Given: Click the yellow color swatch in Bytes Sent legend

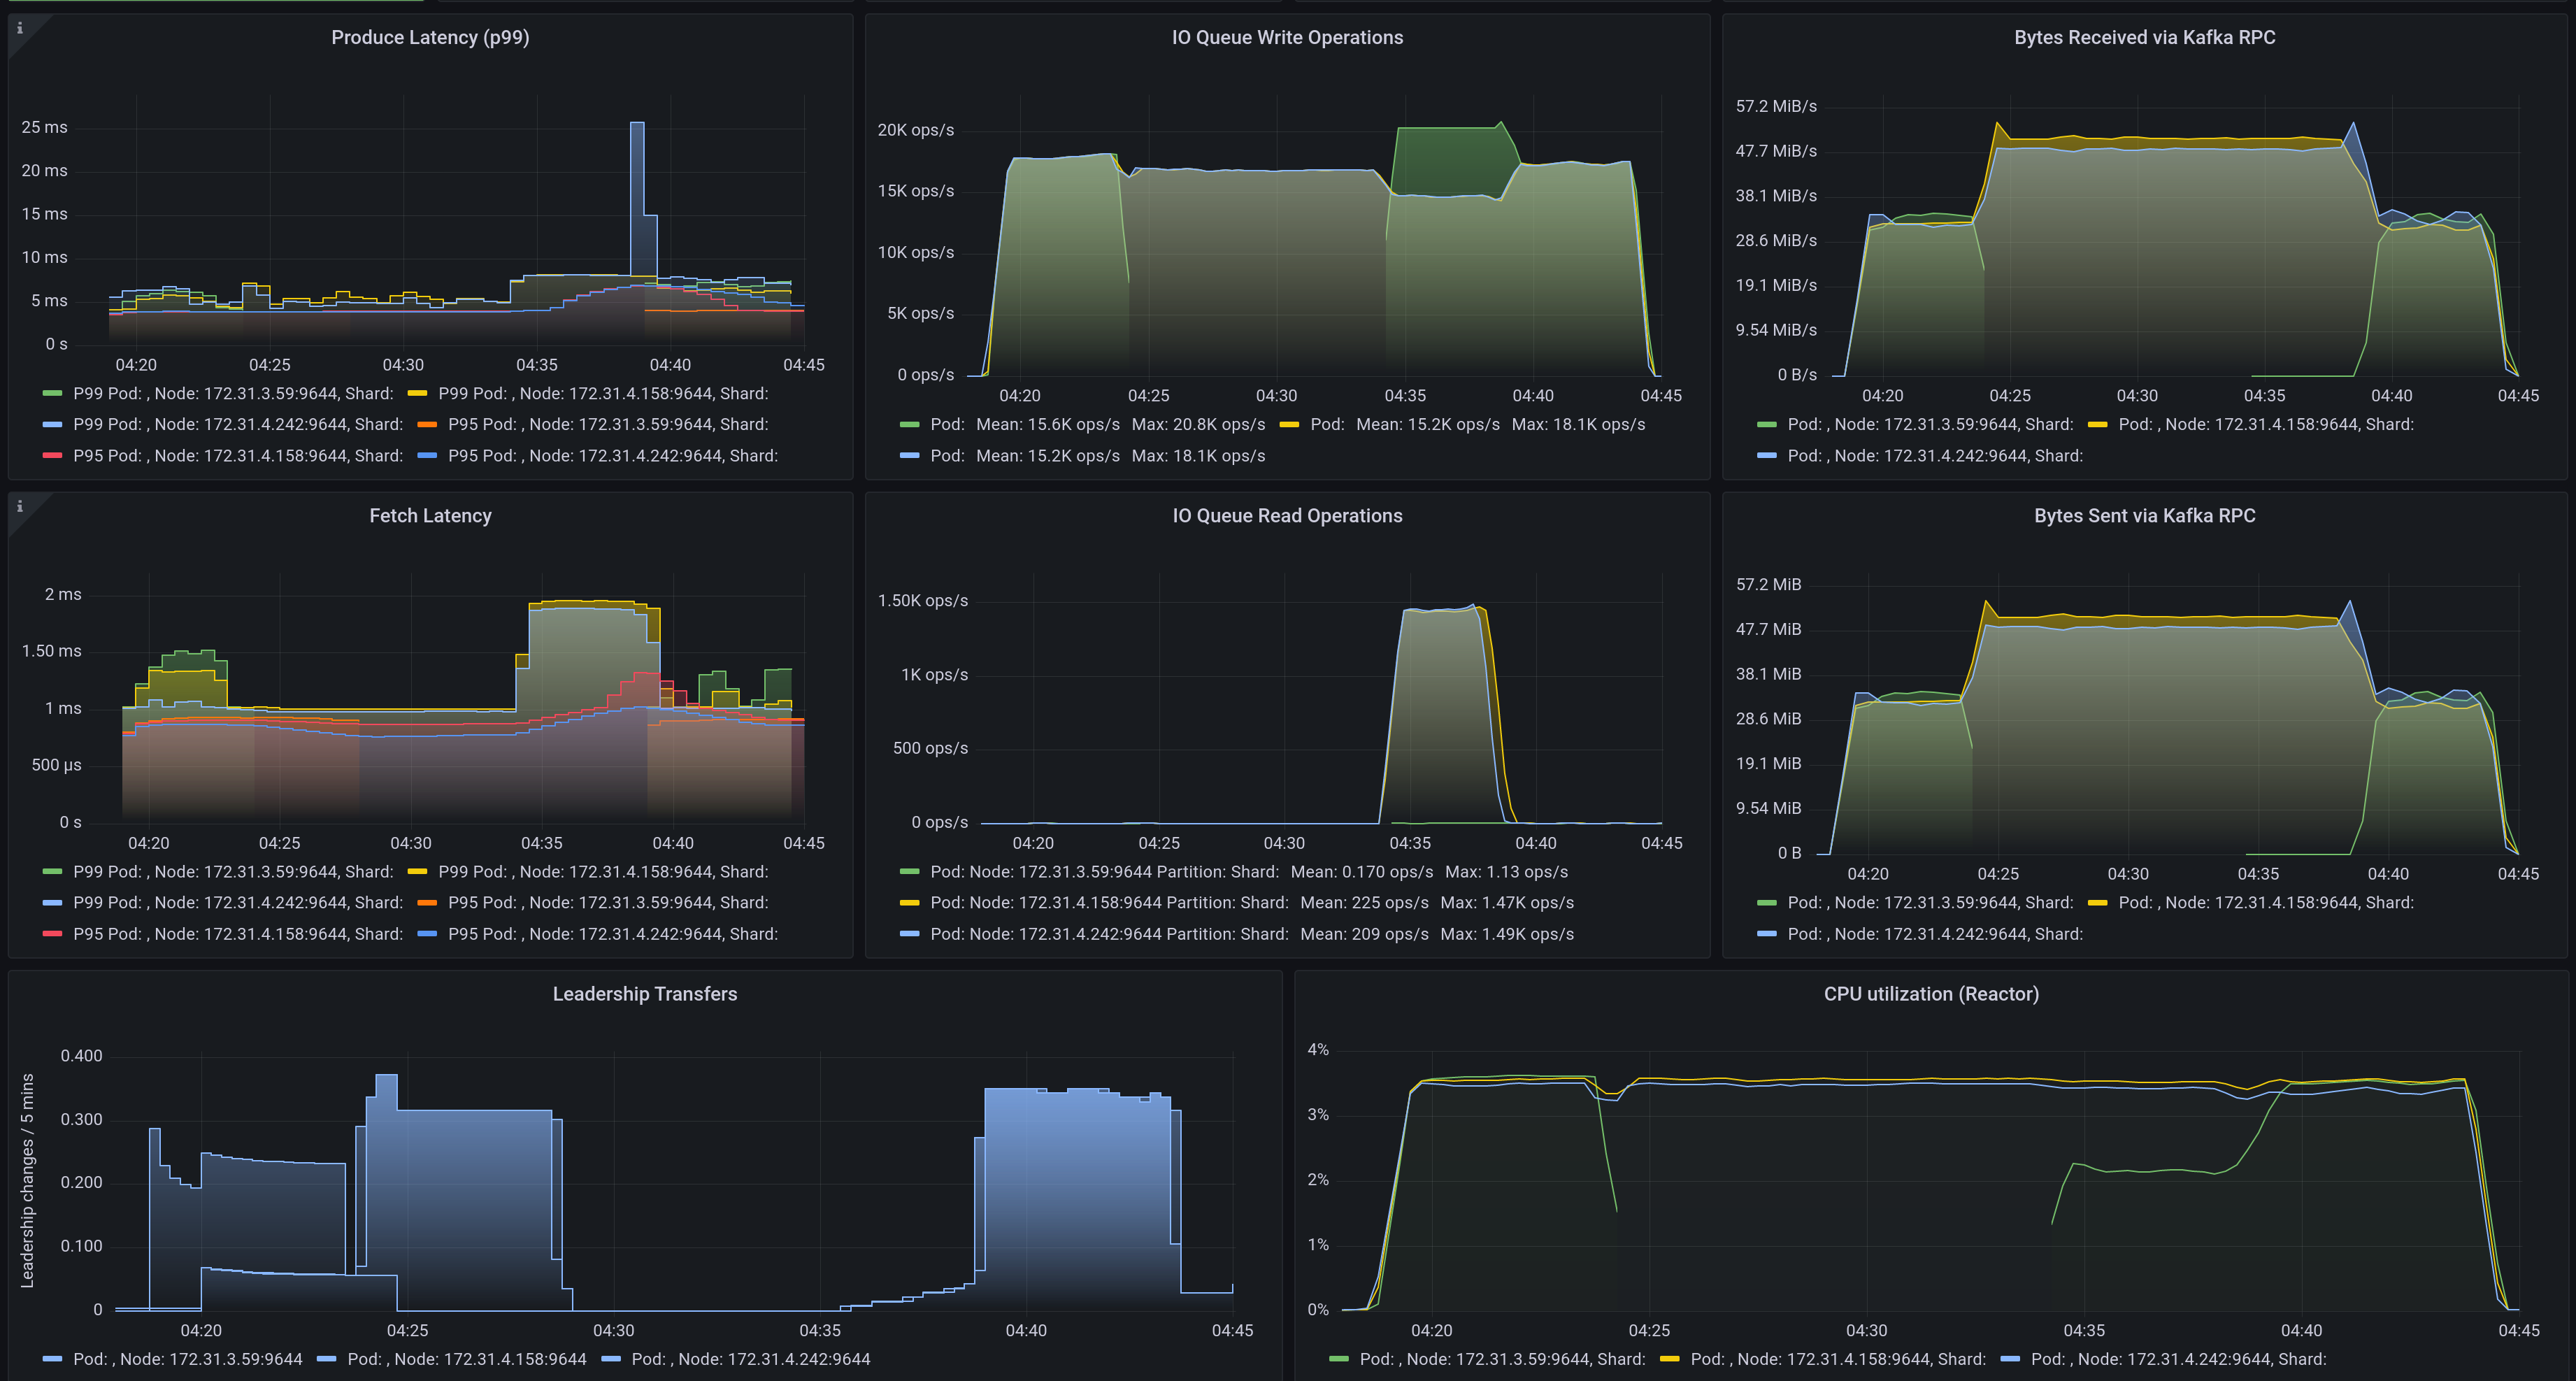Looking at the screenshot, I should [x=2100, y=902].
